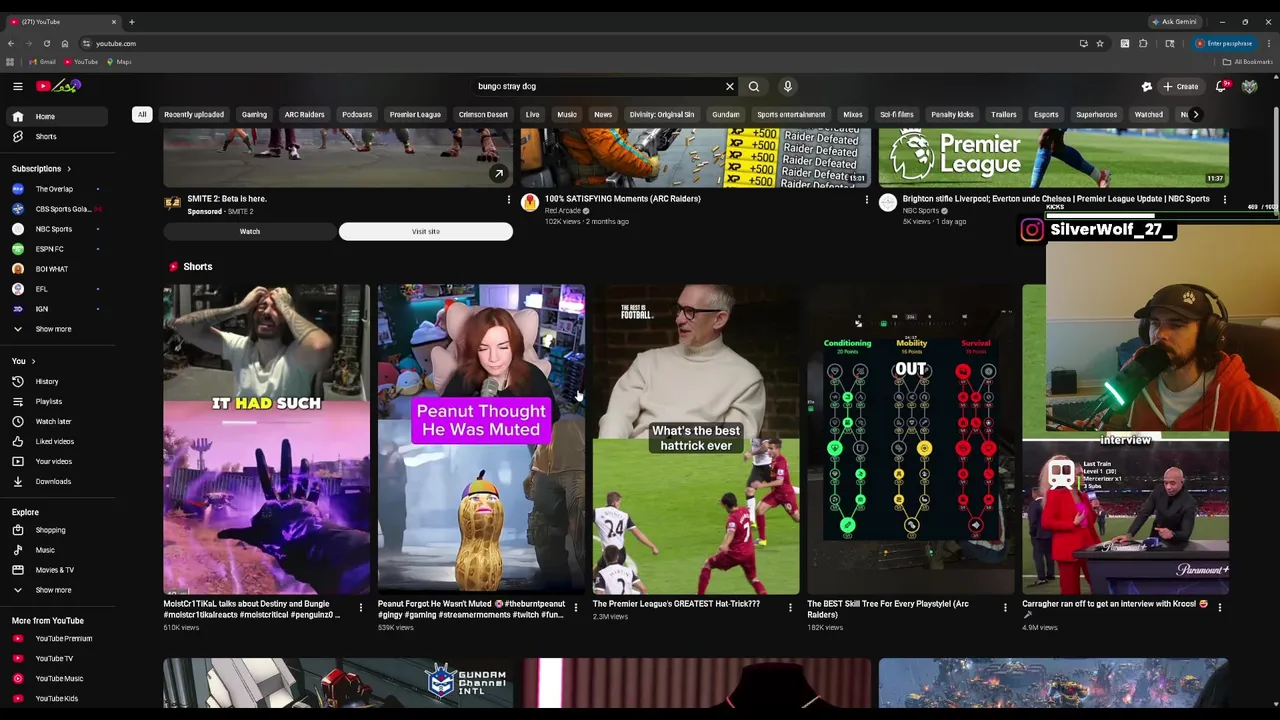1280x720 pixels.
Task: Open the Skill Tree short thumbnail
Action: click(911, 439)
